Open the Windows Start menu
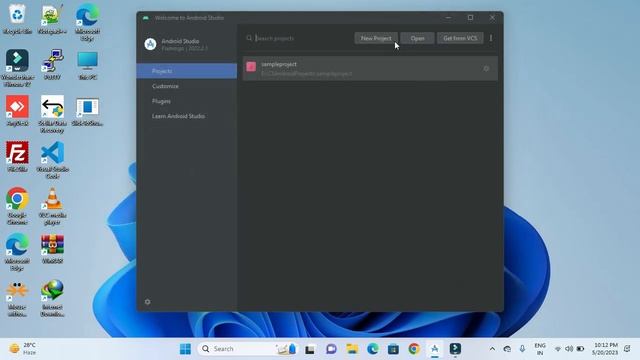The width and height of the screenshot is (640, 360). (x=185, y=349)
